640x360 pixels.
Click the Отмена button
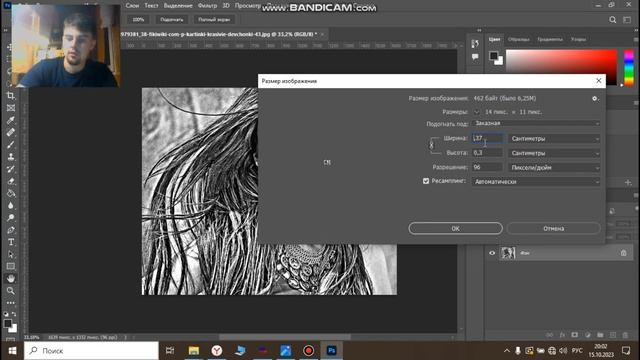coord(554,229)
